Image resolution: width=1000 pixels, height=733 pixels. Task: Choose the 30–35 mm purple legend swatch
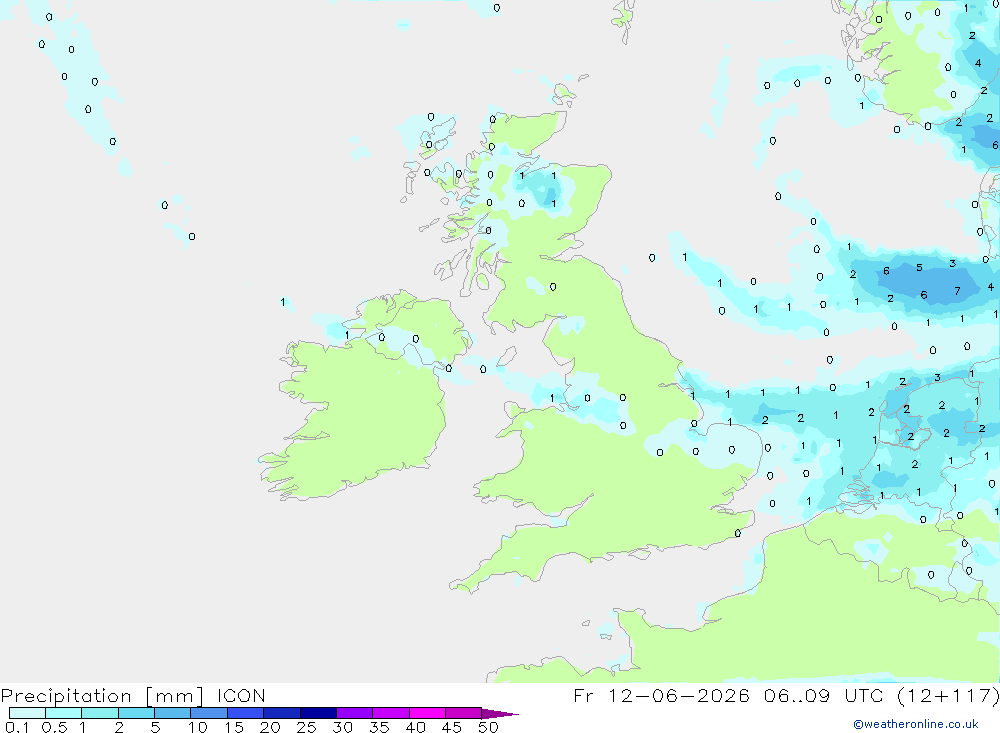pos(355,713)
